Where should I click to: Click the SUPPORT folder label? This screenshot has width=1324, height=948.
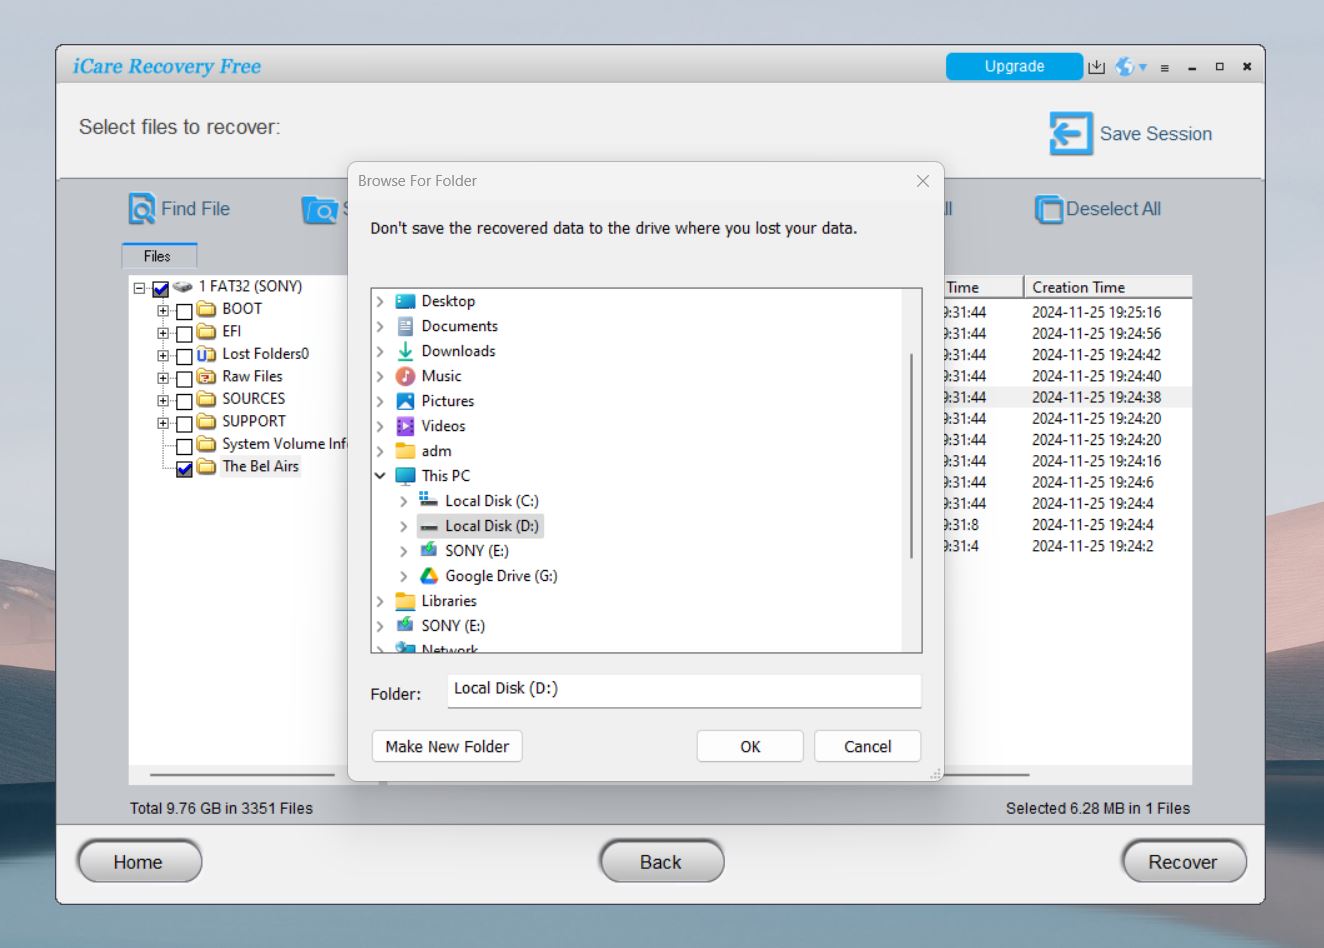(x=253, y=421)
